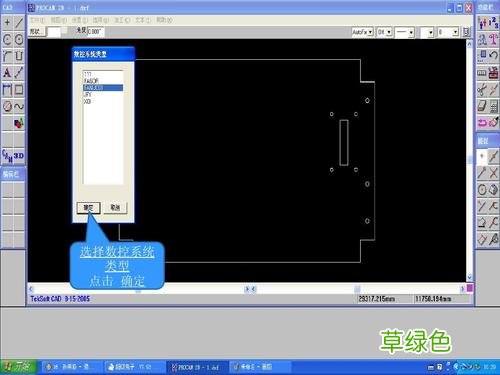Screen dimensions: 500x375
Task: Open the dropdown showing value 0
Action: (x=448, y=32)
